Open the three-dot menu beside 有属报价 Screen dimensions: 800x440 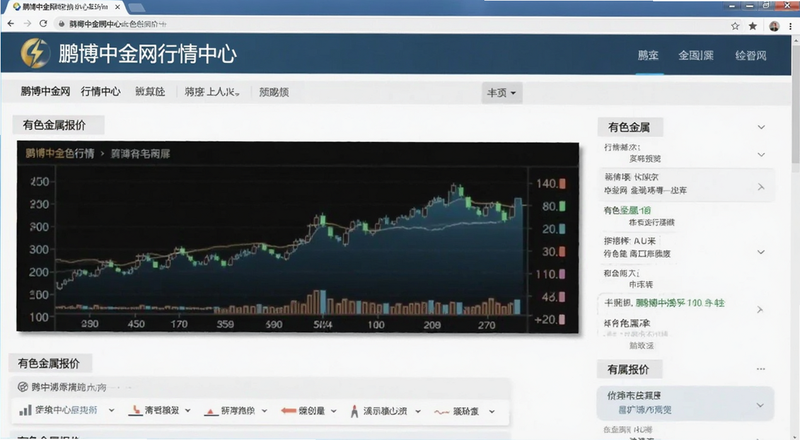tap(761, 369)
